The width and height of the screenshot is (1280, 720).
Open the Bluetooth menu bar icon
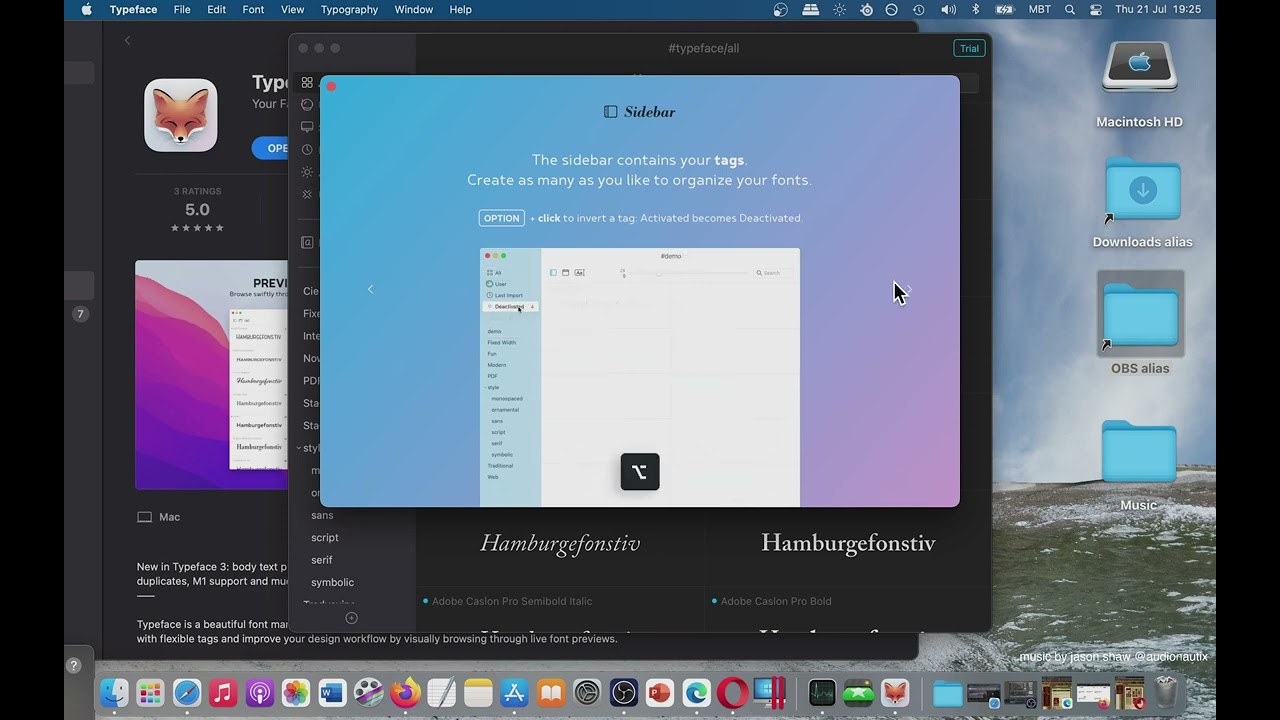[x=976, y=9]
